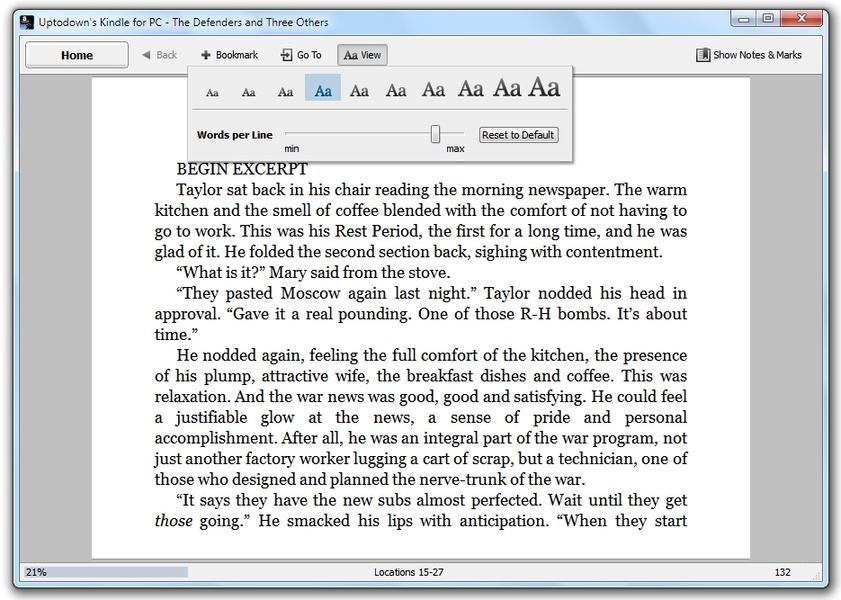
Task: Select the eighth Aa font size
Action: click(470, 89)
